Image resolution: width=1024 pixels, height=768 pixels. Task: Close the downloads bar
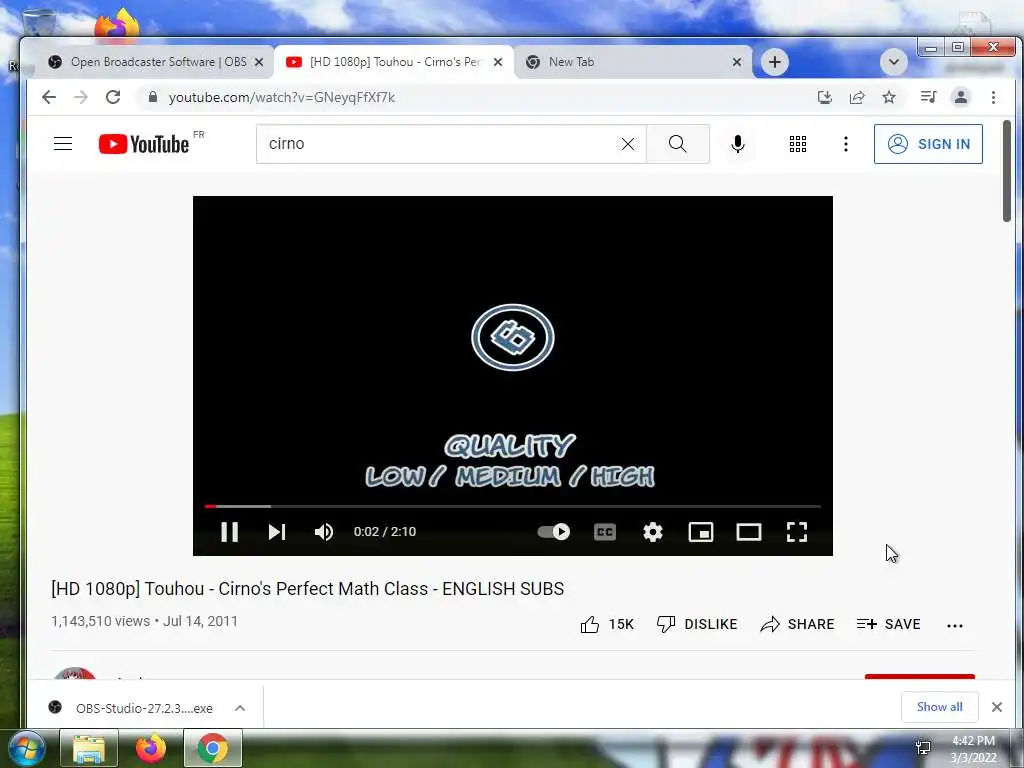tap(997, 707)
